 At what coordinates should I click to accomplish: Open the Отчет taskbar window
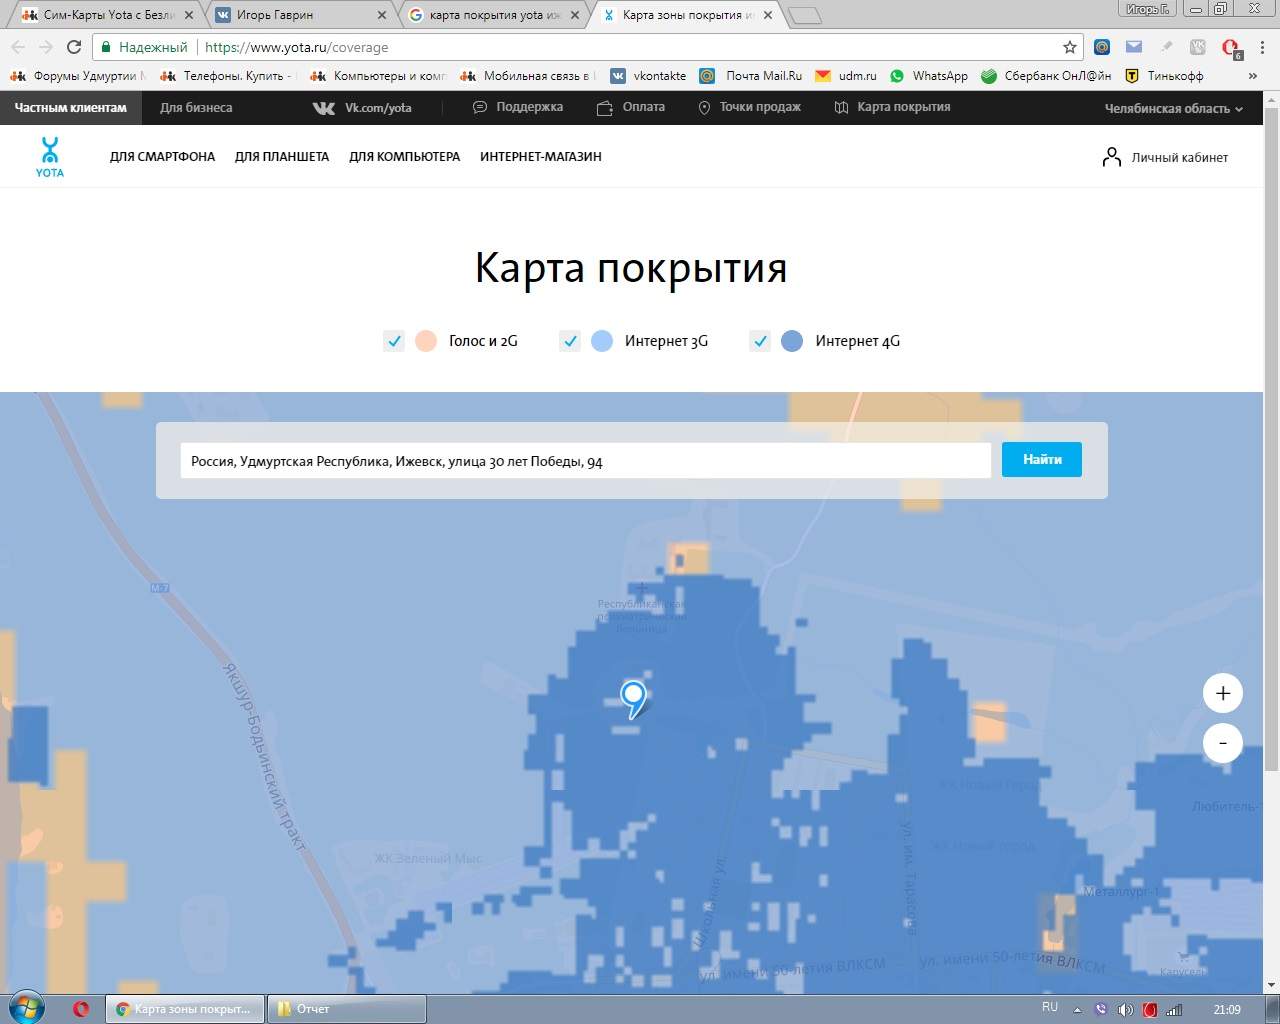click(346, 1009)
